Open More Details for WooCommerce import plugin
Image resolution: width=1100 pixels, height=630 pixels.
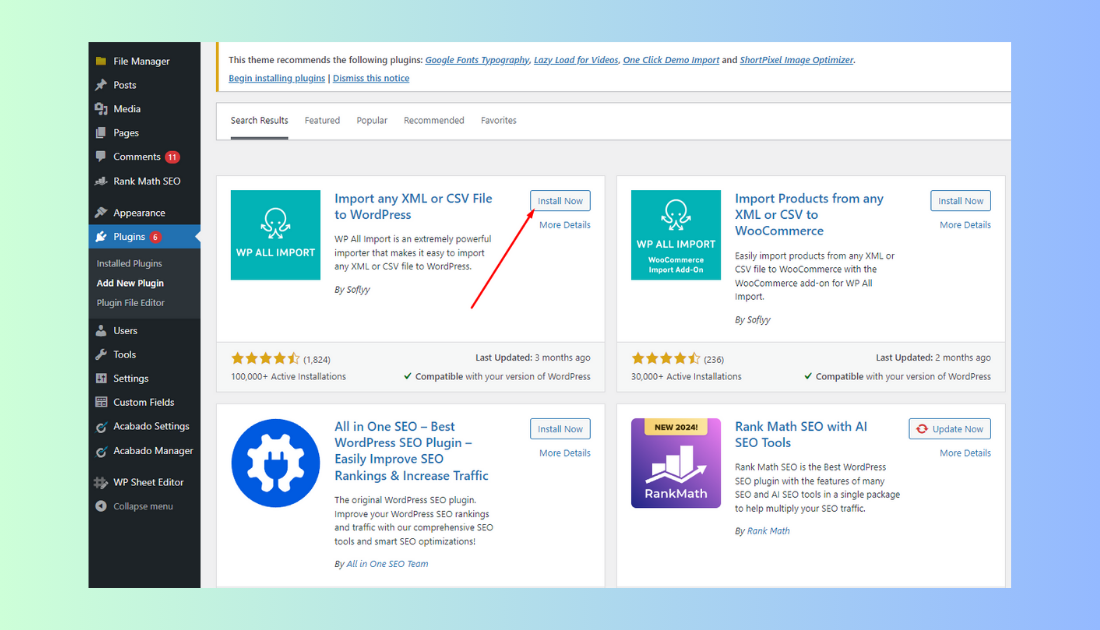coord(965,225)
